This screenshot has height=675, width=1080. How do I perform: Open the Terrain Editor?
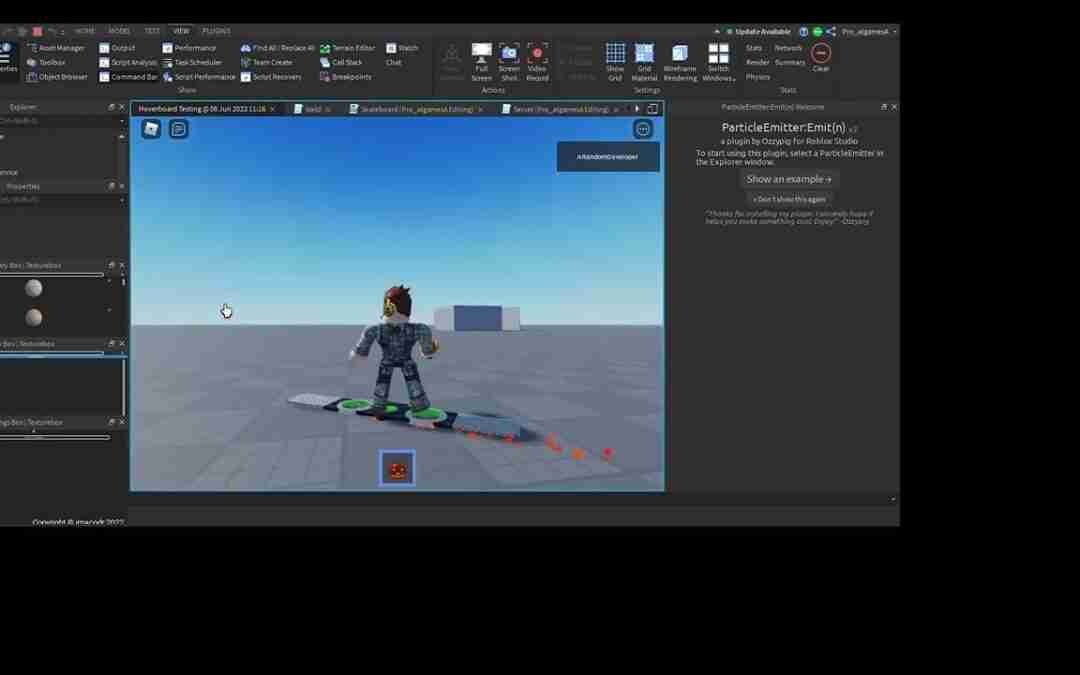[x=347, y=48]
